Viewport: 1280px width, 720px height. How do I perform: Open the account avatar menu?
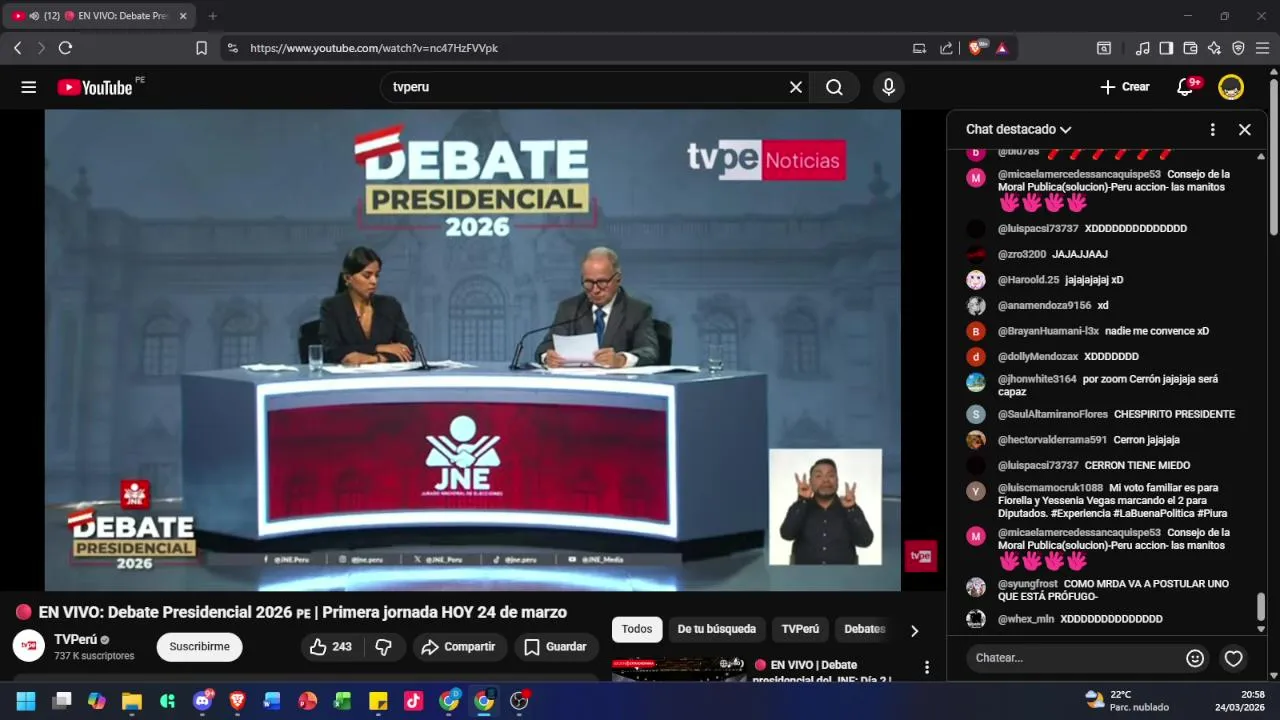point(1231,87)
